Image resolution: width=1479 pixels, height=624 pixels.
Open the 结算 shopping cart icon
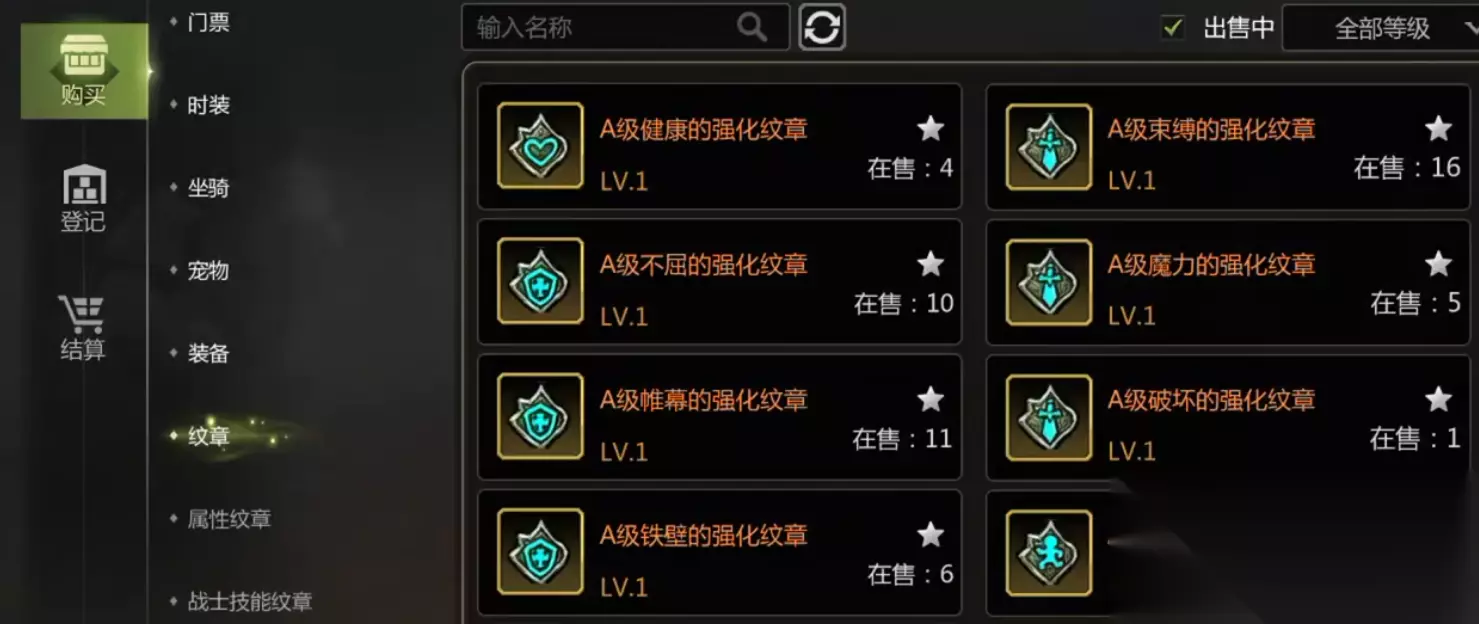pyautogui.click(x=83, y=327)
